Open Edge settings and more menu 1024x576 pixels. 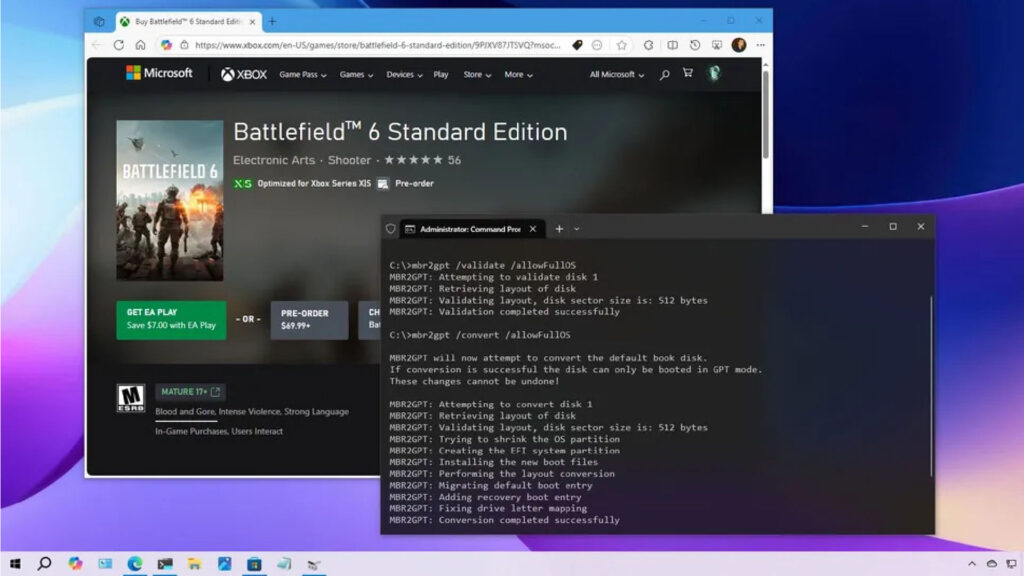coord(761,45)
